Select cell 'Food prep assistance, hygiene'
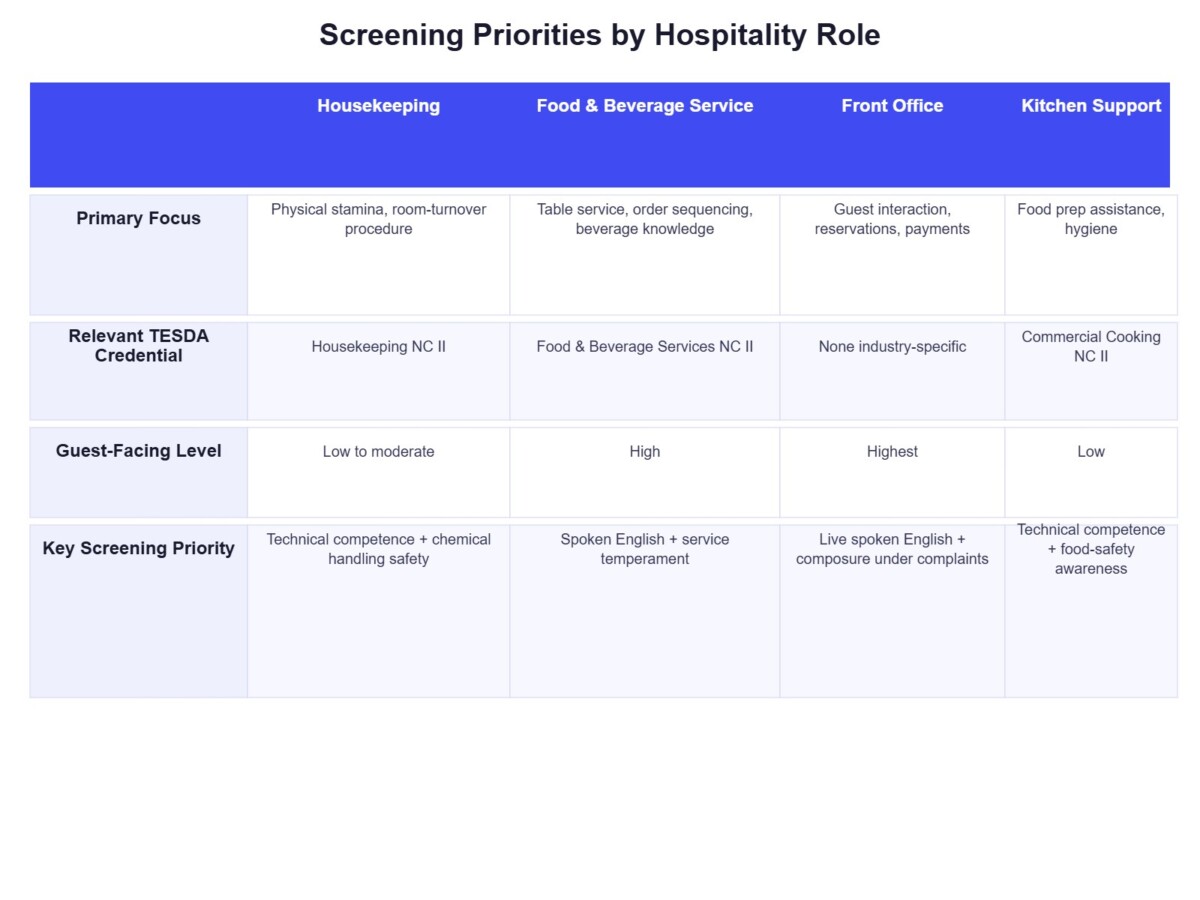 (1091, 255)
